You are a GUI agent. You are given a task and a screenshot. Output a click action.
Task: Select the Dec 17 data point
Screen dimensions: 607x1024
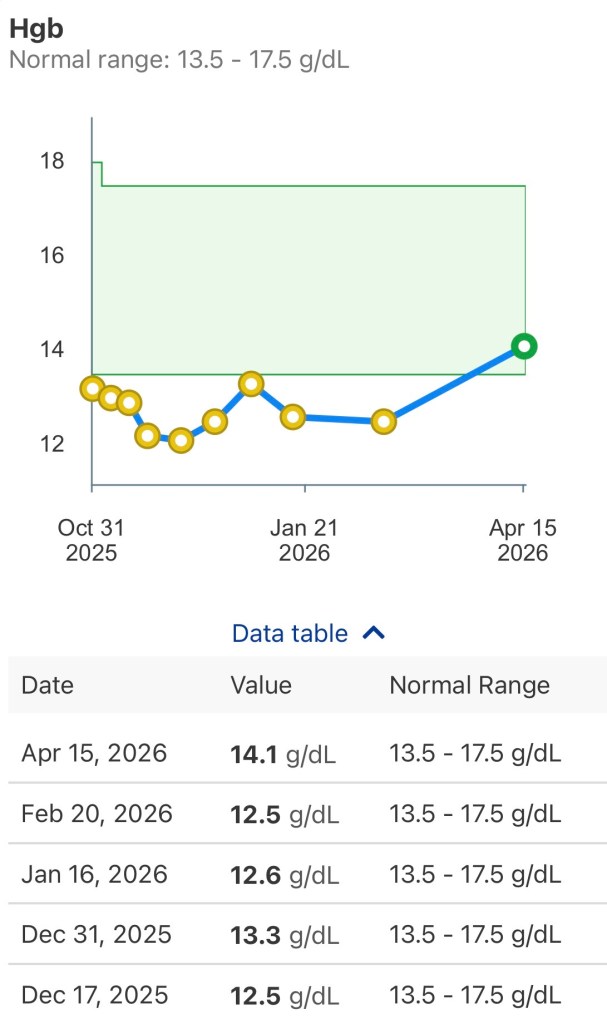(213, 423)
